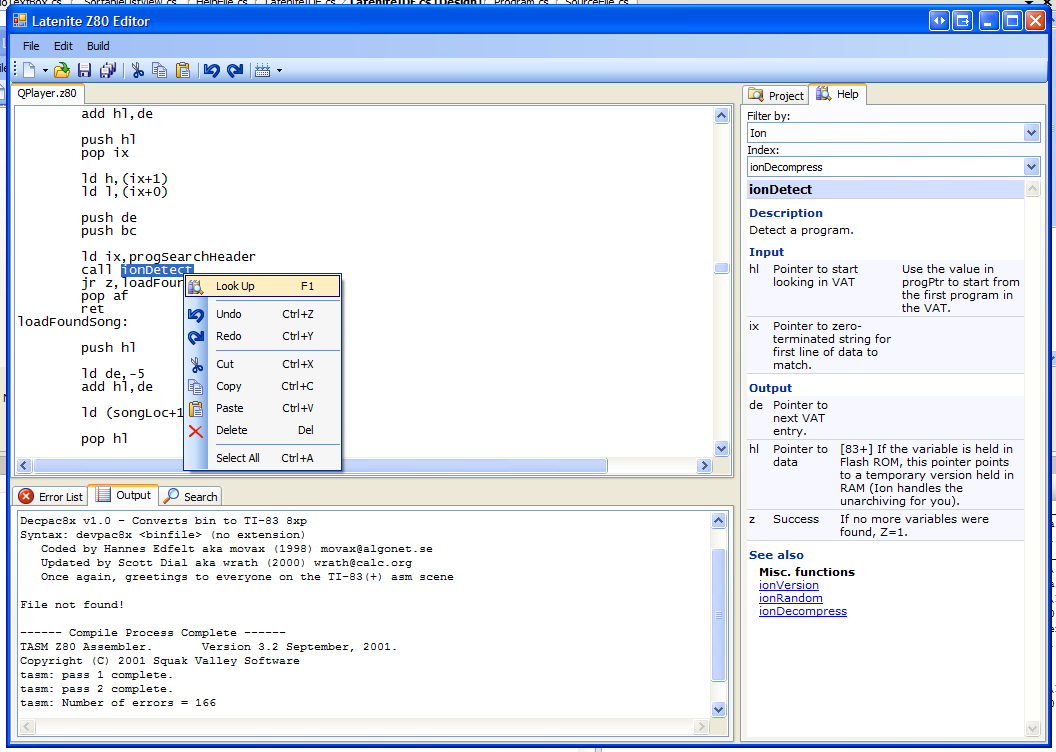The image size is (1056, 752).
Task: Open the Build menu
Action: click(x=98, y=46)
